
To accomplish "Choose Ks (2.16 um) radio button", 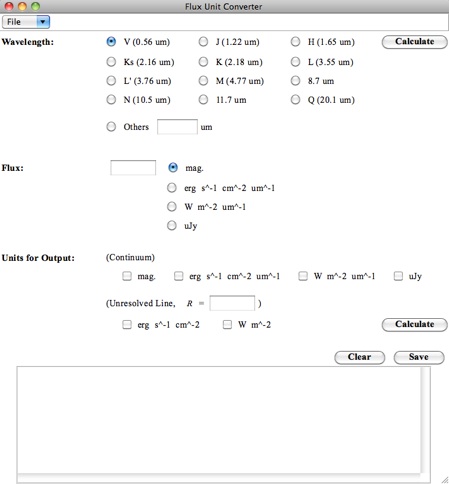I will (111, 62).
